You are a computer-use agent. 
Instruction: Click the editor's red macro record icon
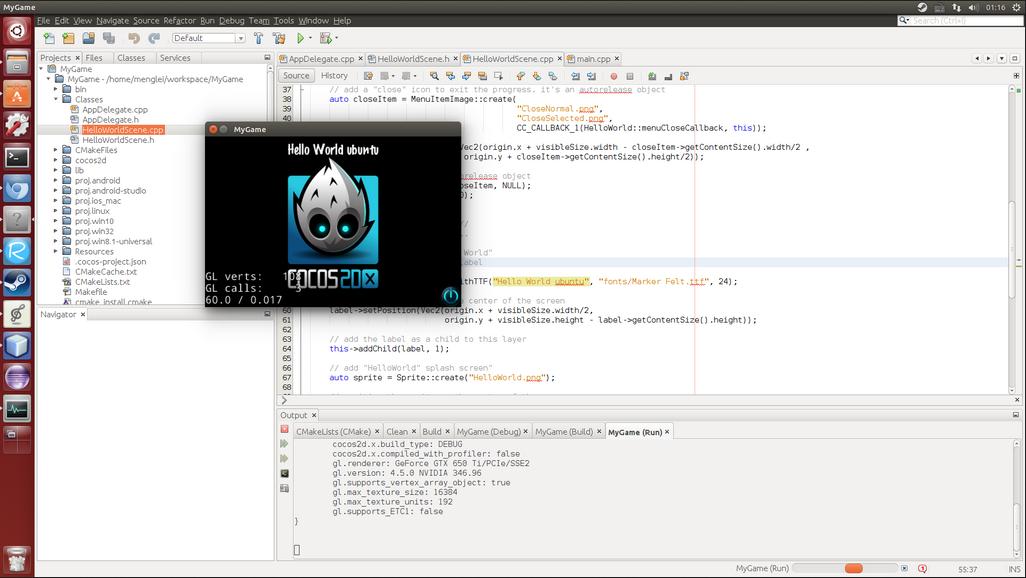pos(614,76)
